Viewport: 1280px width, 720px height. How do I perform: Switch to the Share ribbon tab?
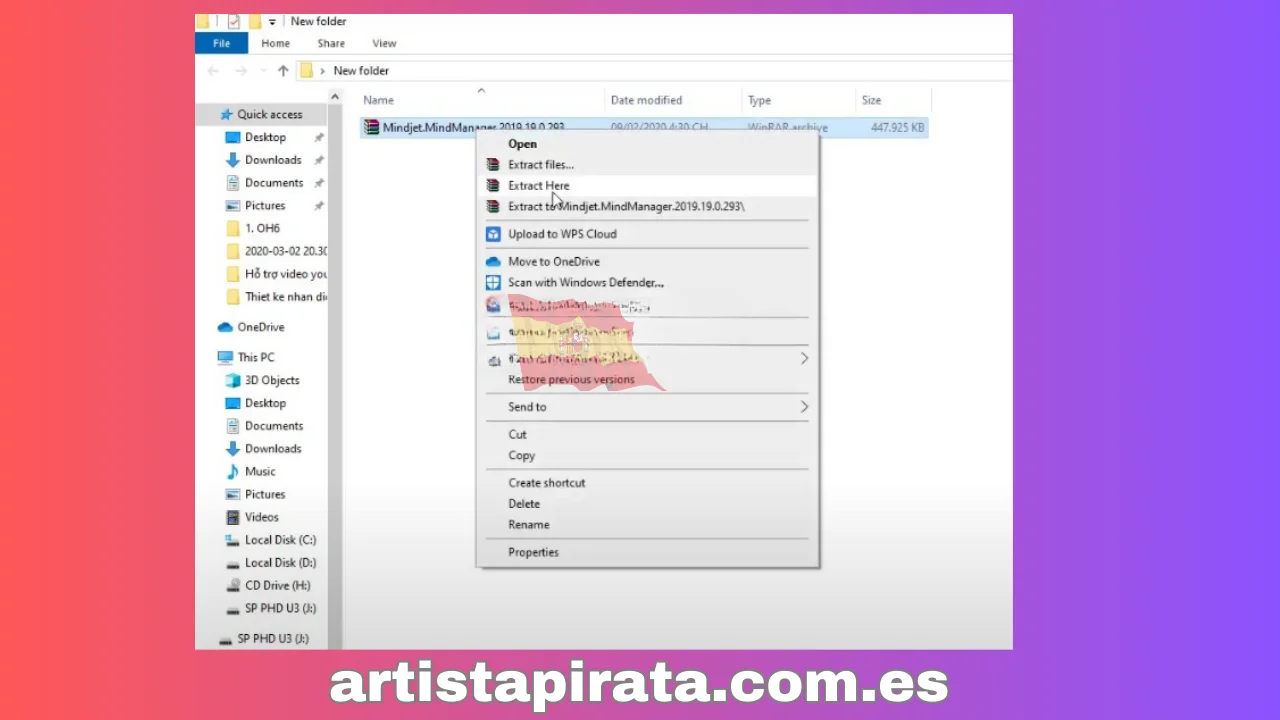pos(331,43)
